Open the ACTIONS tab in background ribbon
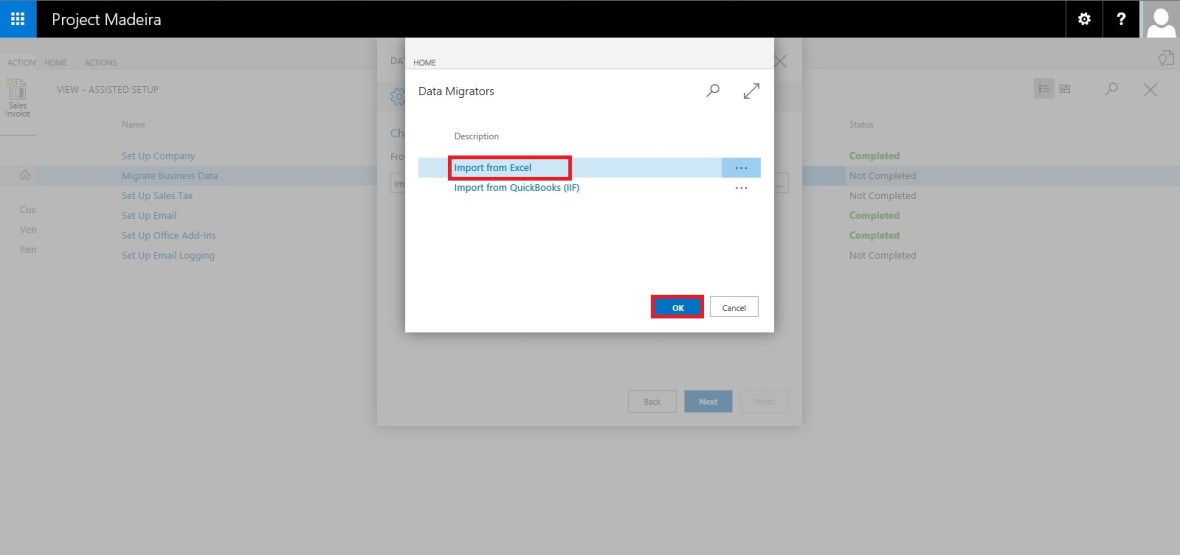 [x=100, y=63]
